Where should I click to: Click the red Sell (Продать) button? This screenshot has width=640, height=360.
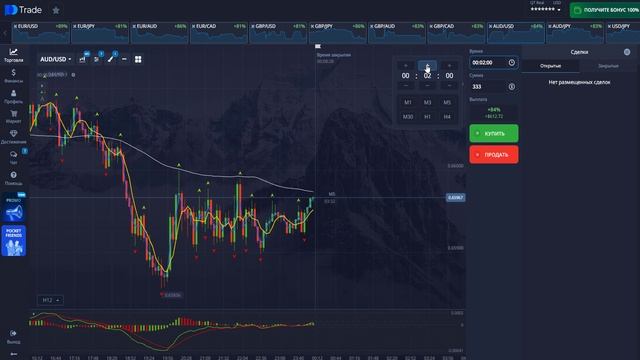click(x=494, y=155)
